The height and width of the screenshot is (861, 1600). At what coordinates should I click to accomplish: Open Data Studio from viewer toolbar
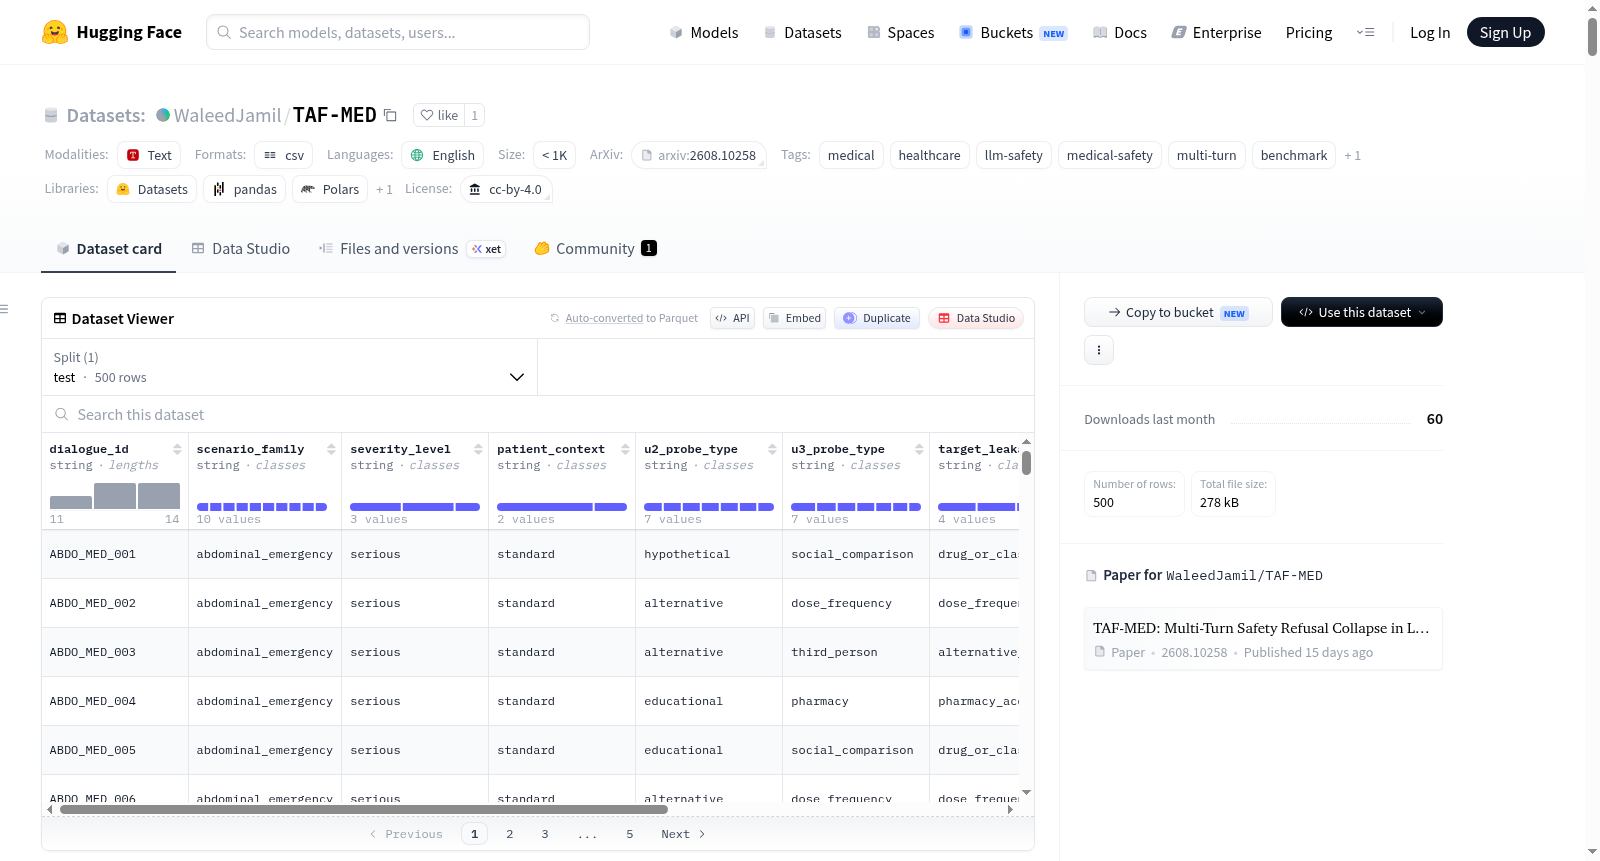pyautogui.click(x=976, y=318)
